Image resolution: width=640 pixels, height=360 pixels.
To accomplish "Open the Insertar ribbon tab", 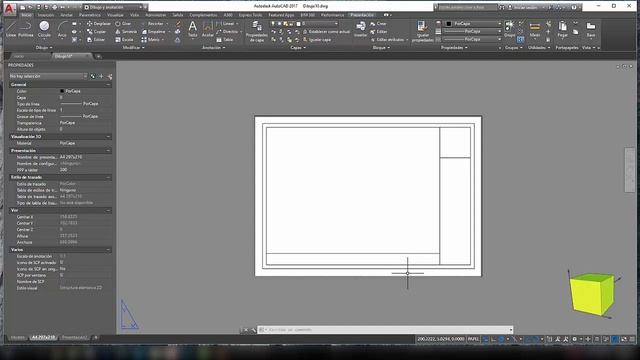I will pos(46,15).
